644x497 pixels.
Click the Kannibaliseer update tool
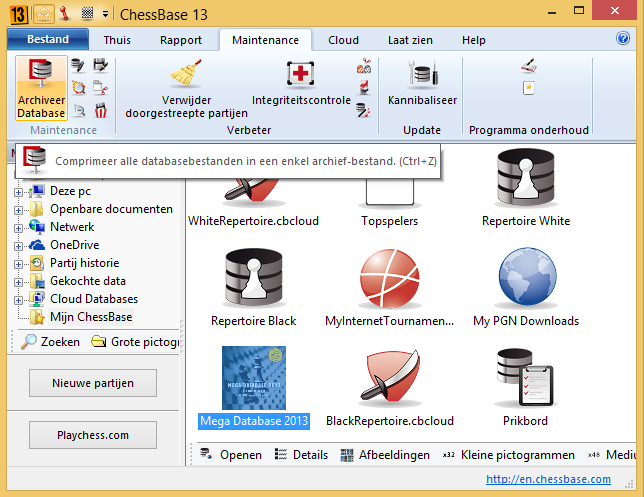[x=422, y=82]
